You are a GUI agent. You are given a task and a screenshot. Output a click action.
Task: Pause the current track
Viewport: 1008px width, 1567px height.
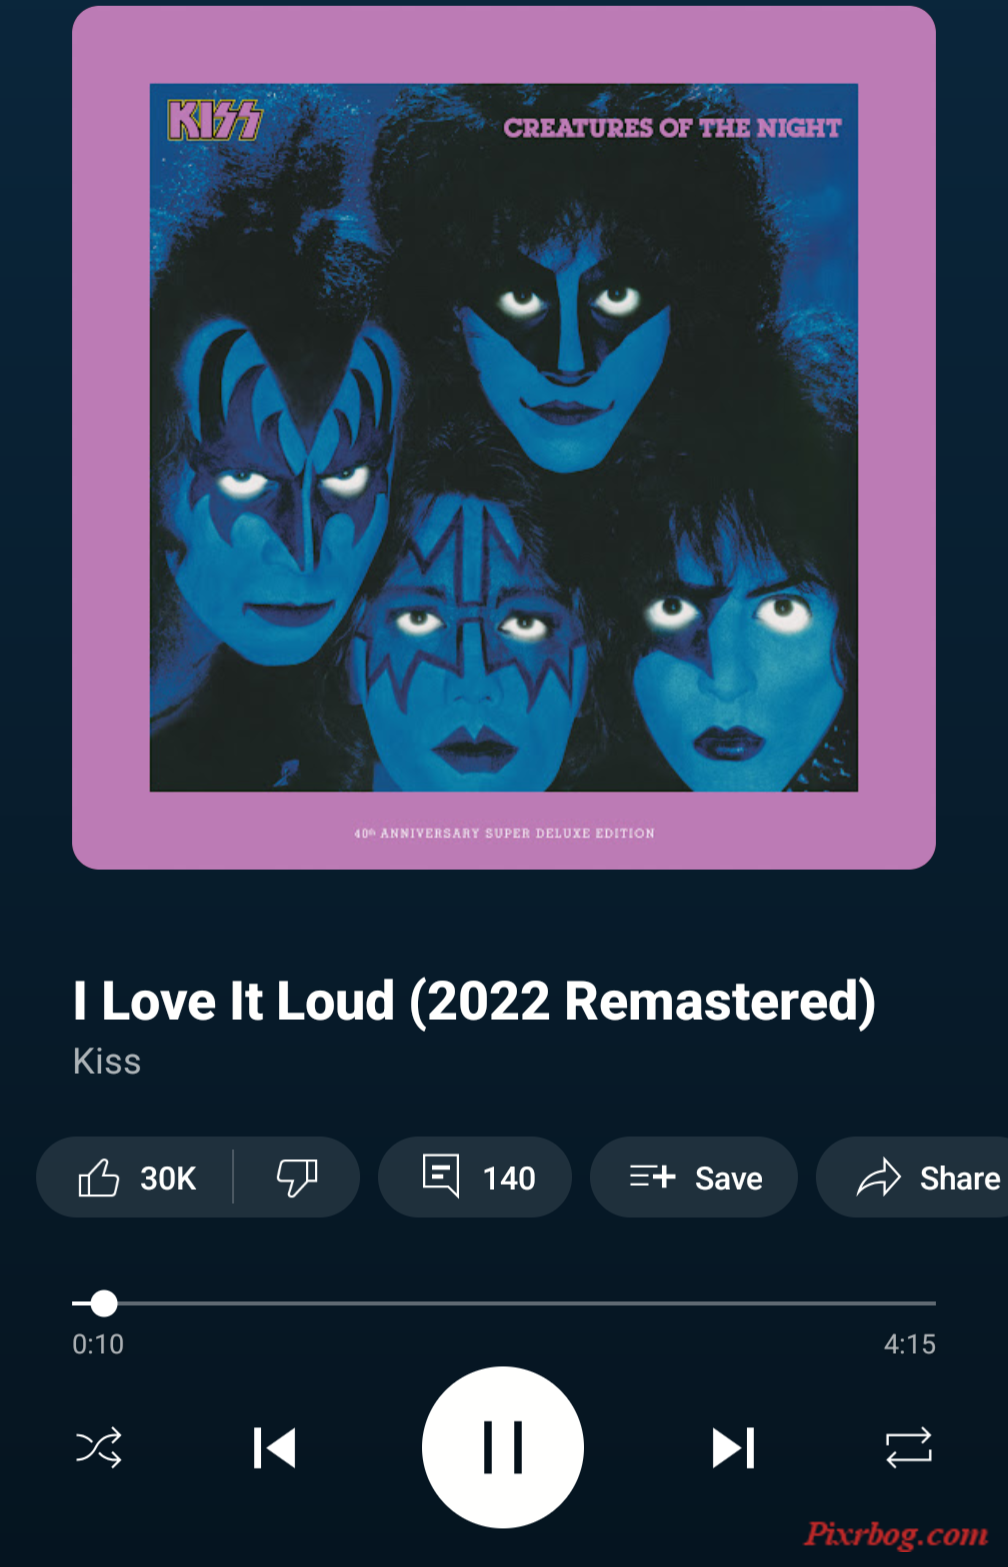coord(503,1447)
